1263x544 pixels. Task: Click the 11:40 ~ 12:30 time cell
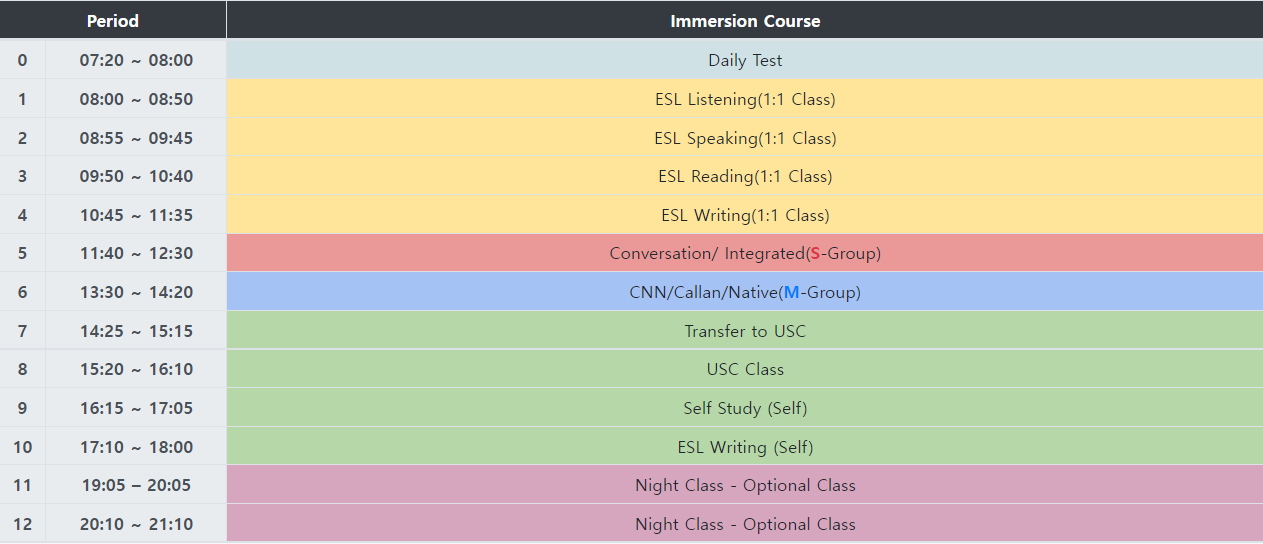136,253
